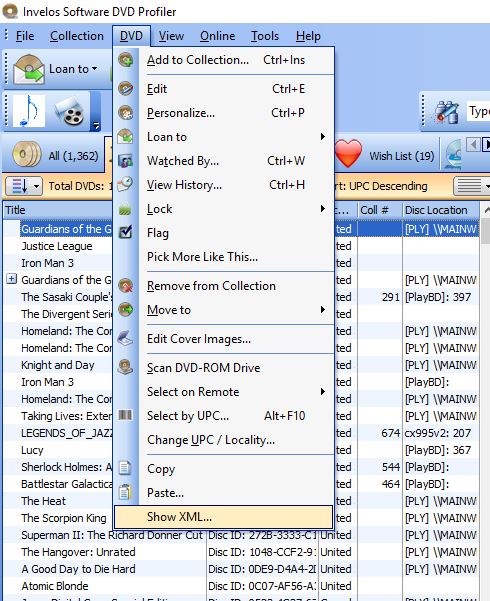Select The Scorpion King row
The width and height of the screenshot is (490, 601).
click(x=64, y=518)
